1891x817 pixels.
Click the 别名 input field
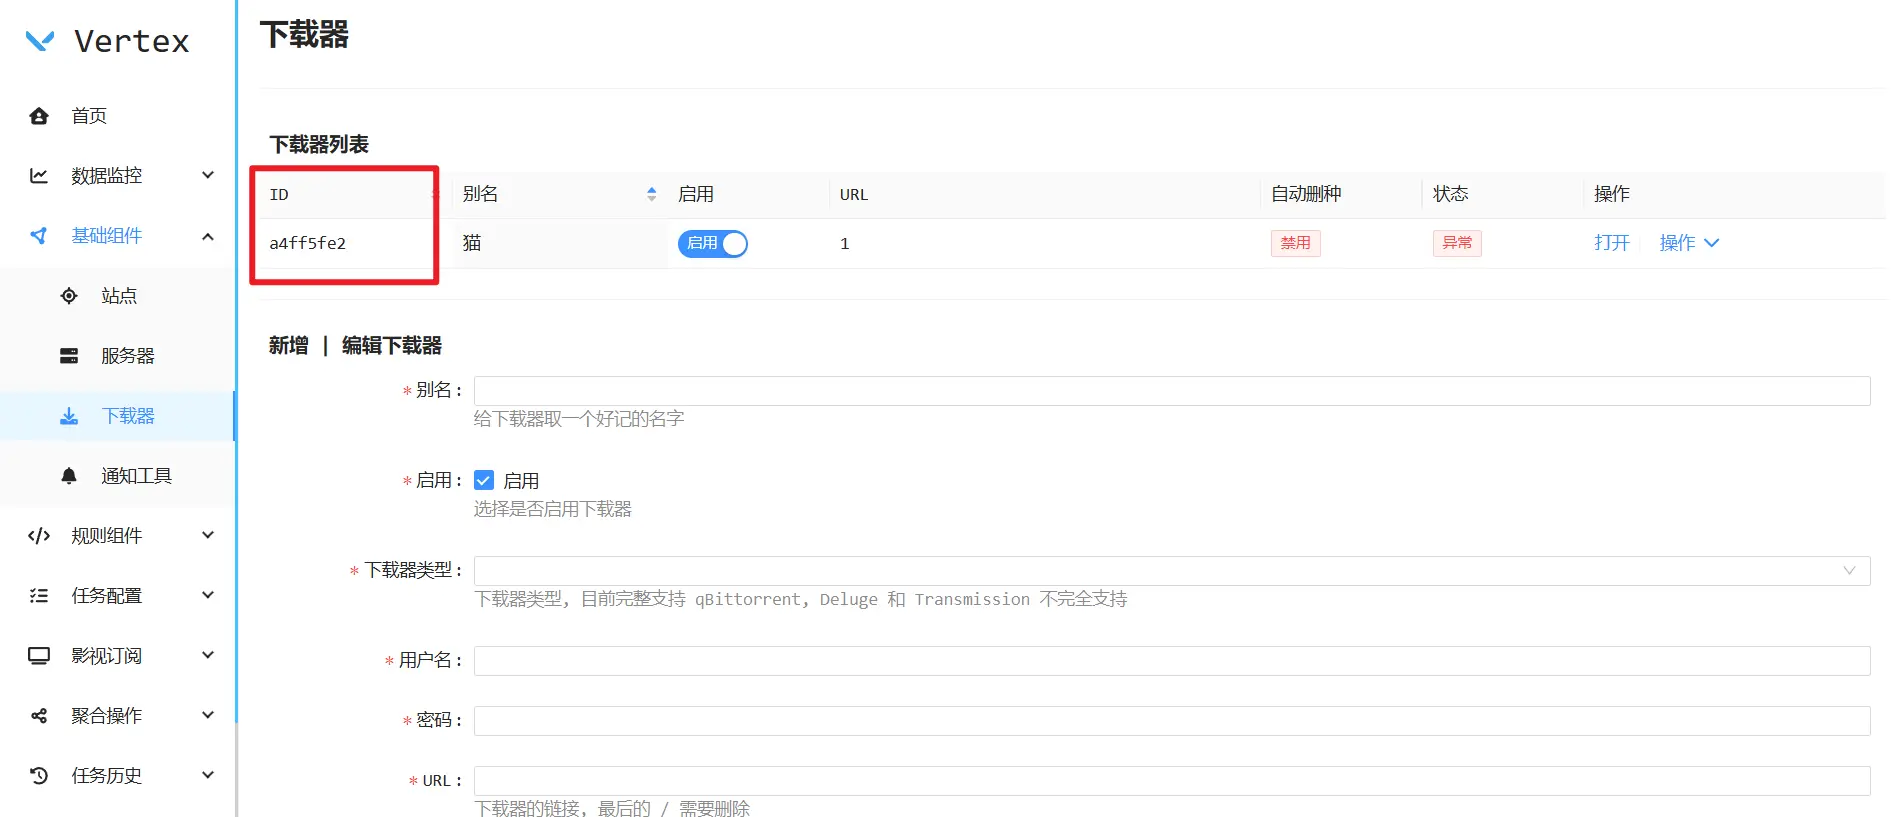1171,391
